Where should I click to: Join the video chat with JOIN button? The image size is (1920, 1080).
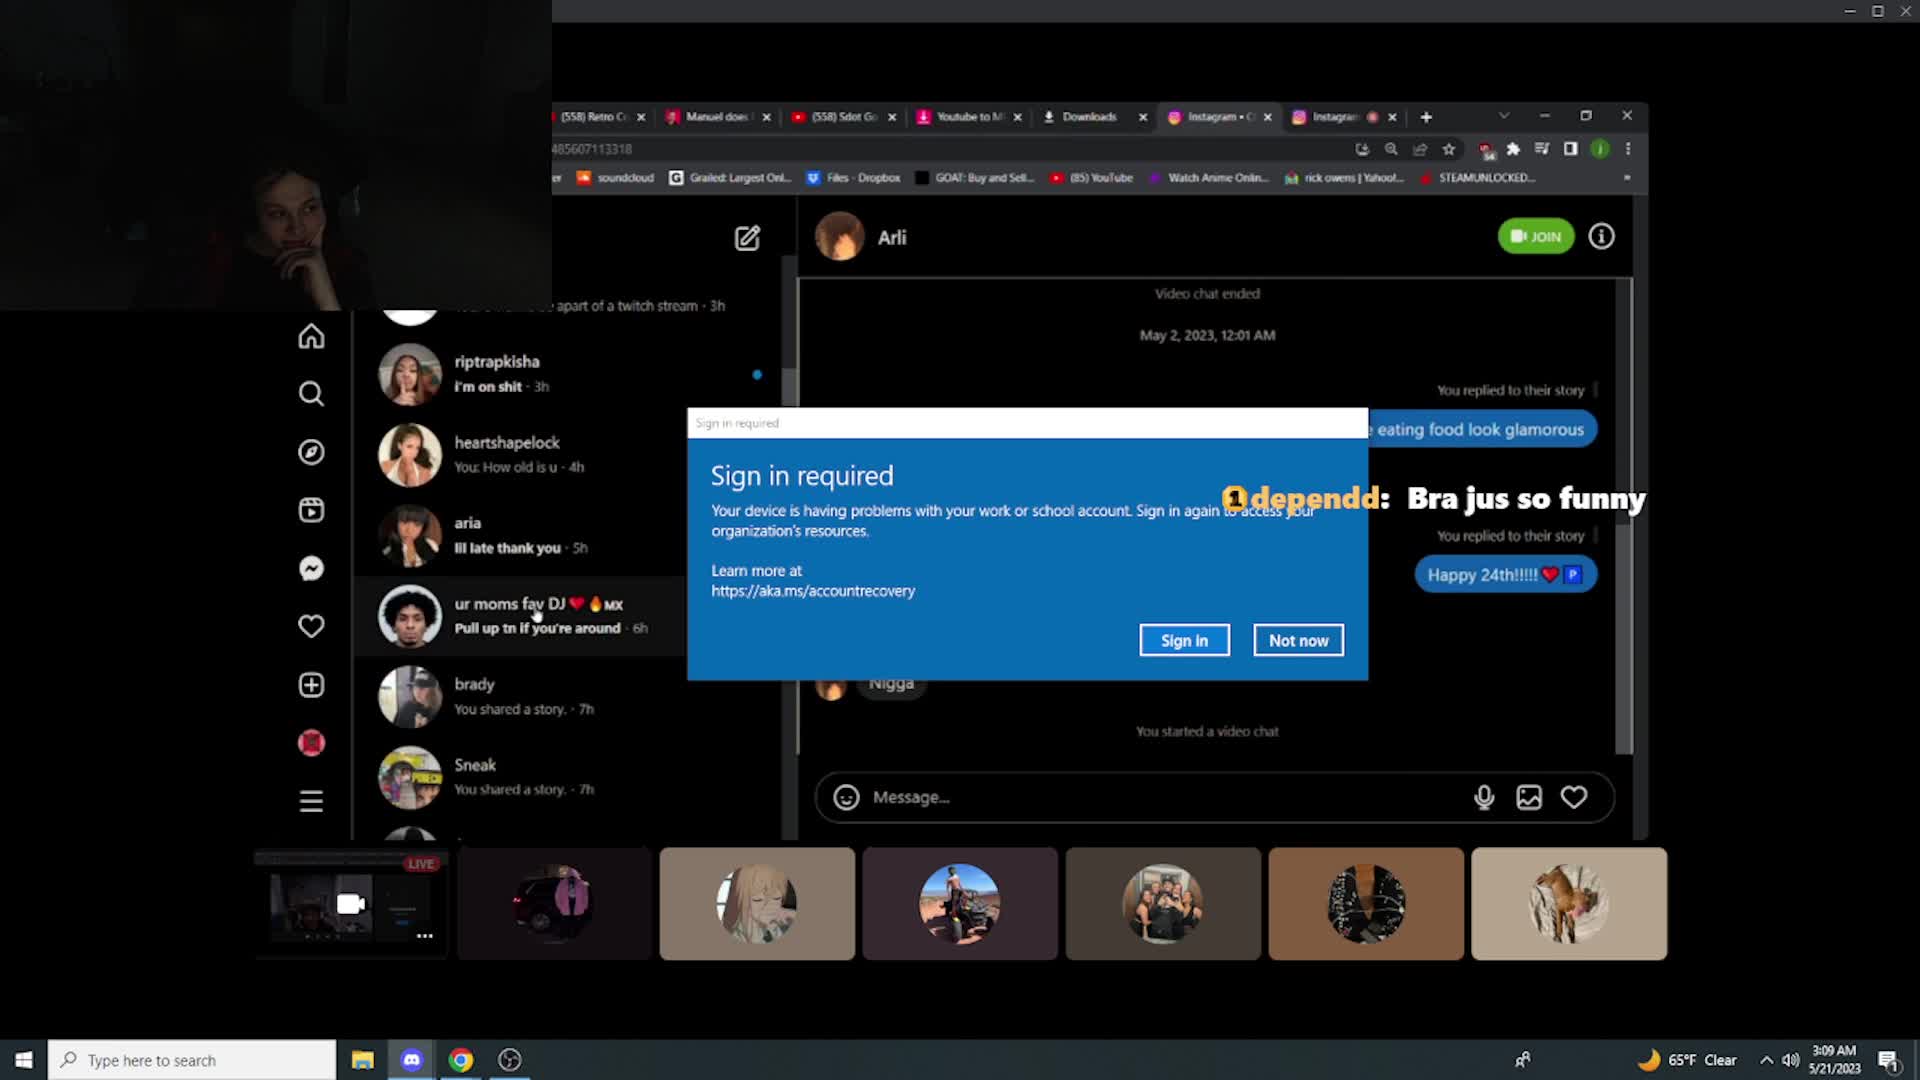coord(1536,236)
